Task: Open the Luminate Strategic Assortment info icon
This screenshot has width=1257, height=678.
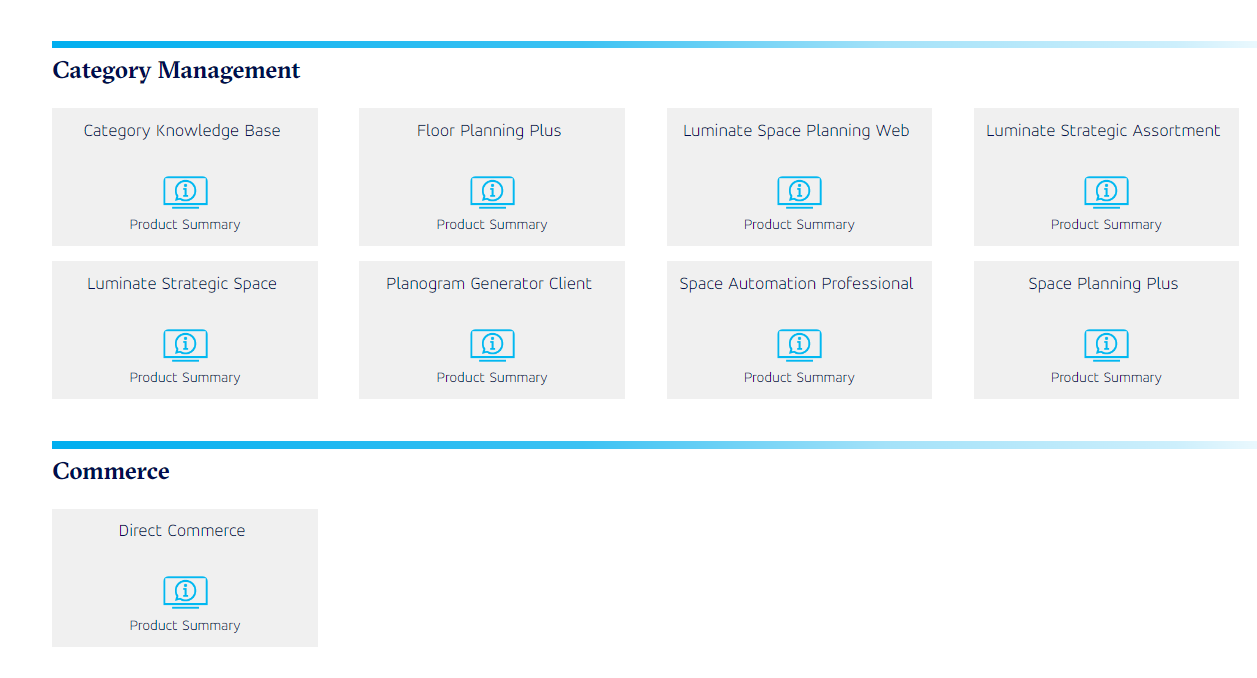Action: 1105,191
